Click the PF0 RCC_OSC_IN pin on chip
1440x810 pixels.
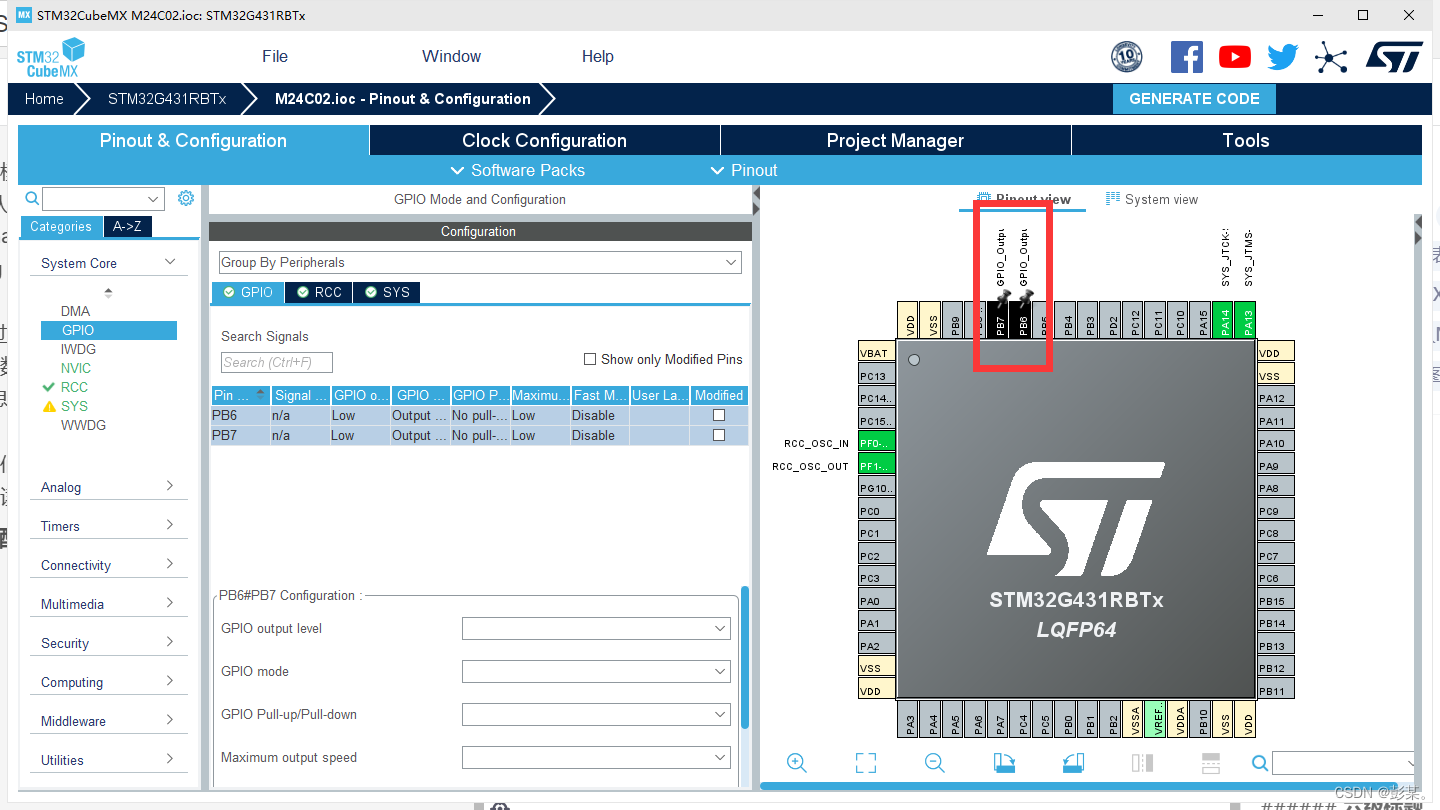pyautogui.click(x=877, y=443)
